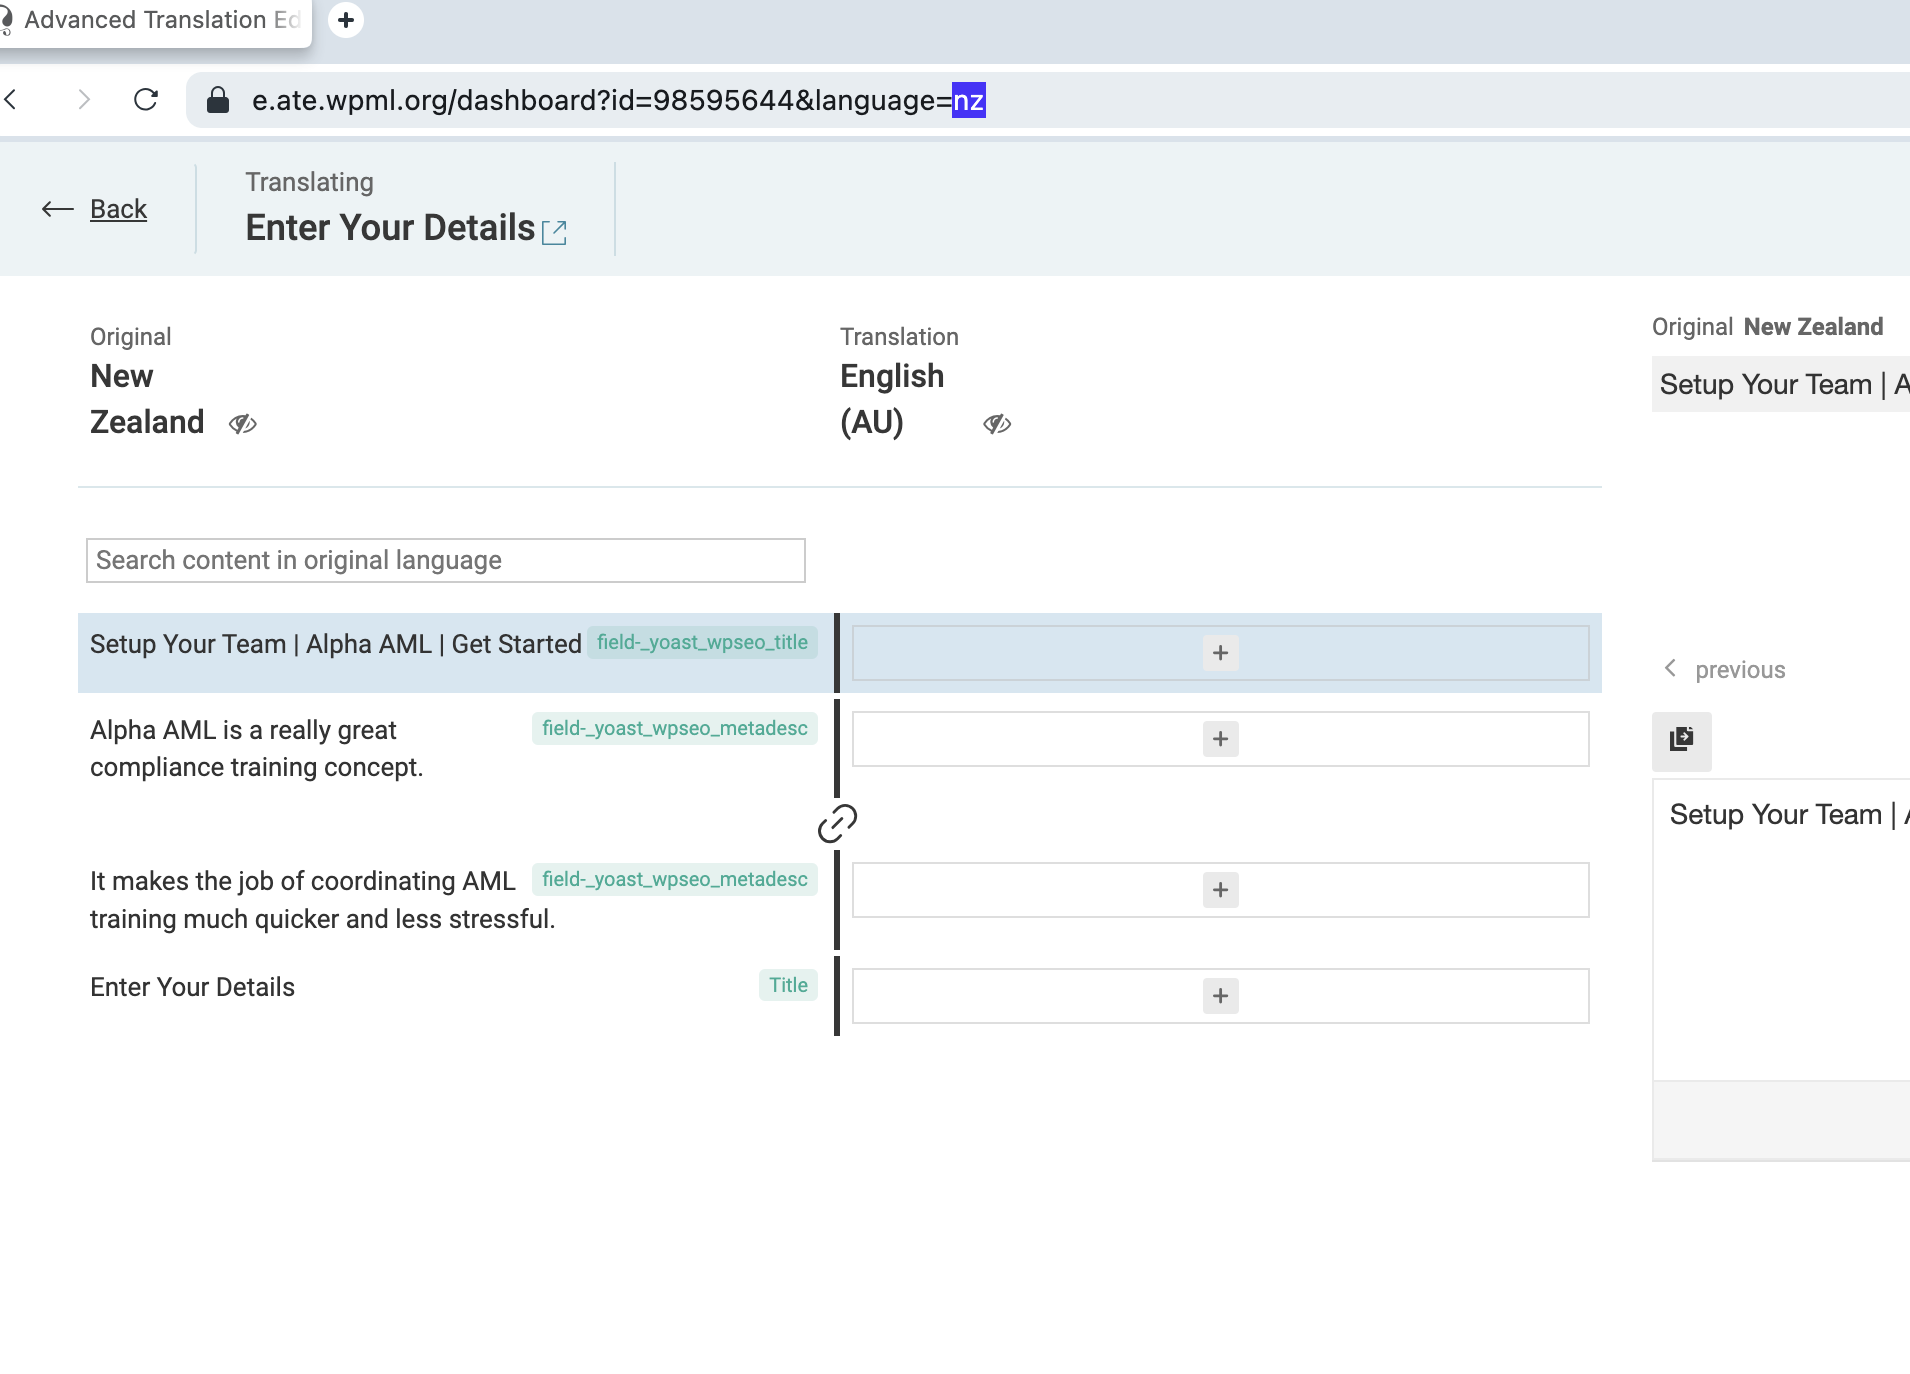The width and height of the screenshot is (1910, 1374).
Task: Focus the search content in original language field
Action: pyautogui.click(x=446, y=560)
